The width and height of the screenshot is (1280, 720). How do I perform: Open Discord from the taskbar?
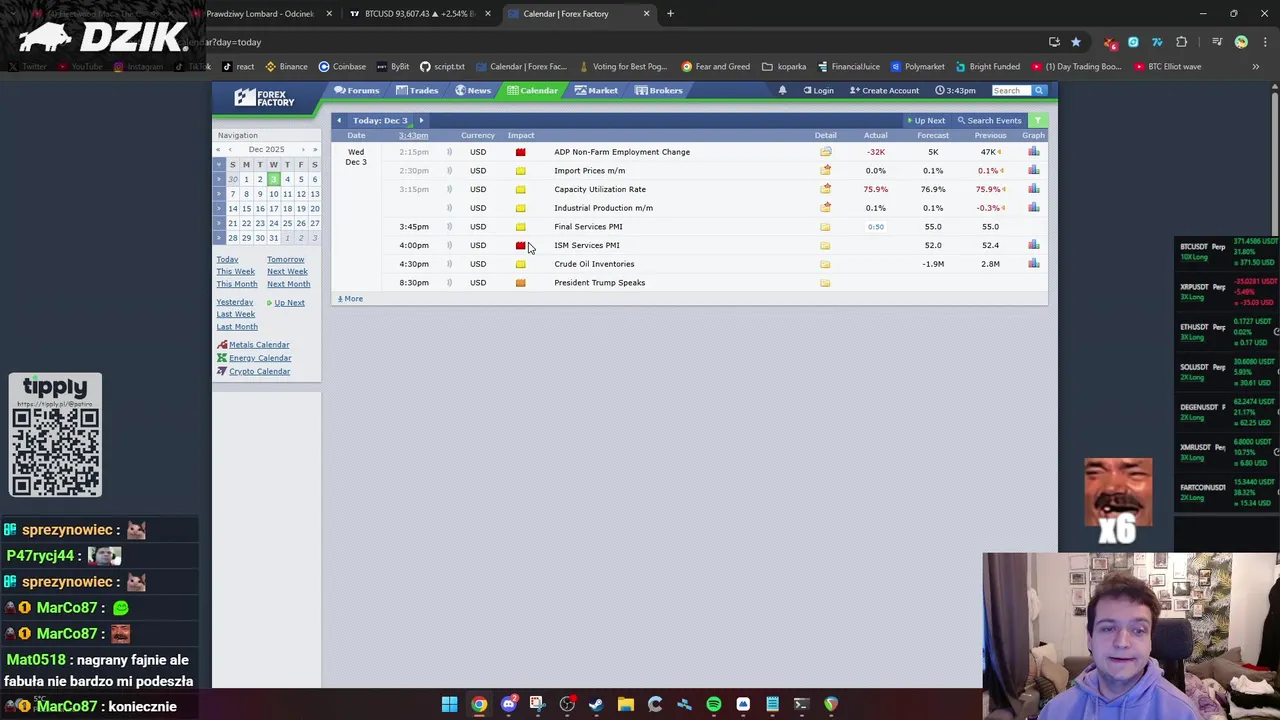[x=508, y=704]
